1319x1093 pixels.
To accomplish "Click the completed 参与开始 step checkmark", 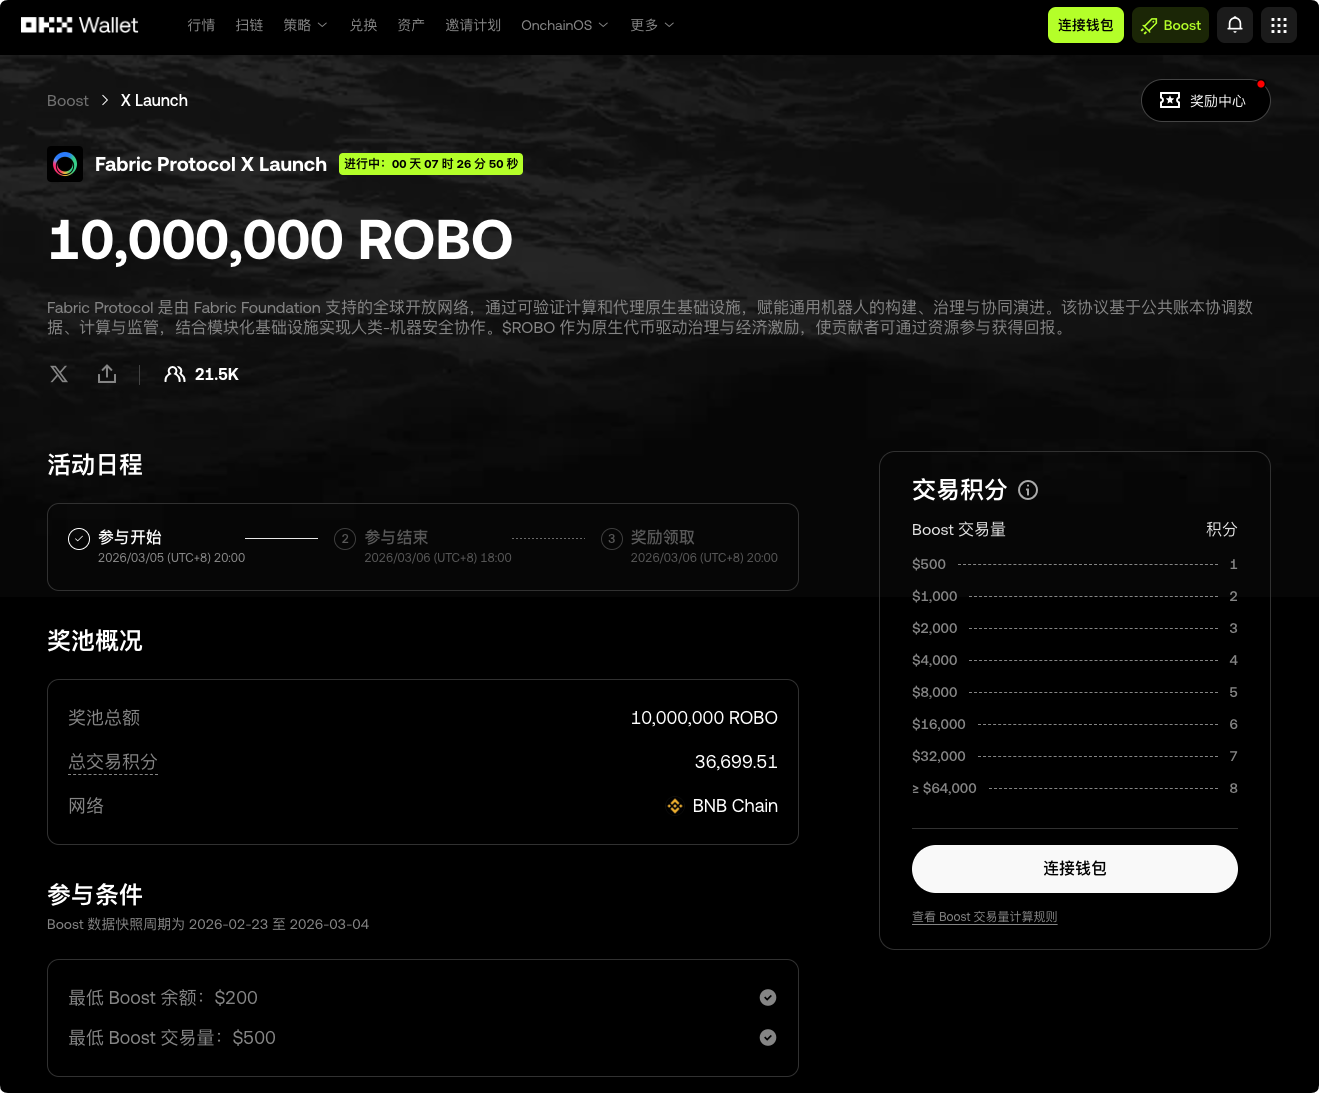I will [x=79, y=538].
